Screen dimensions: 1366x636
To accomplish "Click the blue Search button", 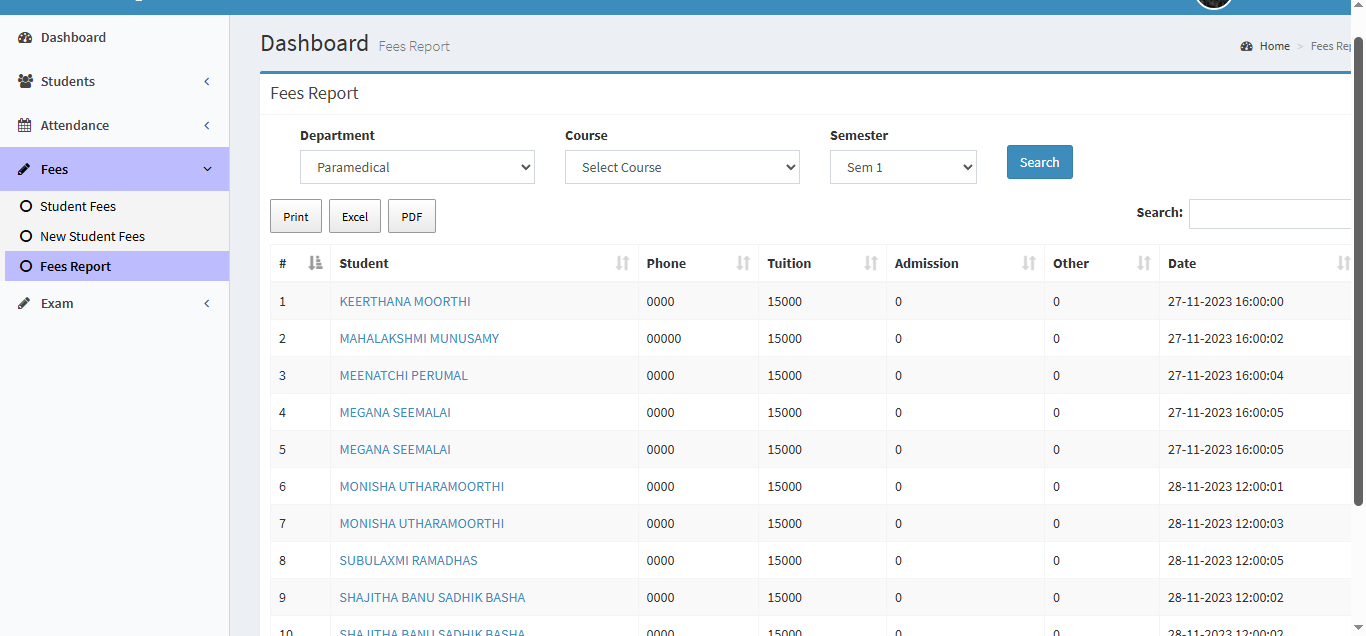I will point(1039,163).
